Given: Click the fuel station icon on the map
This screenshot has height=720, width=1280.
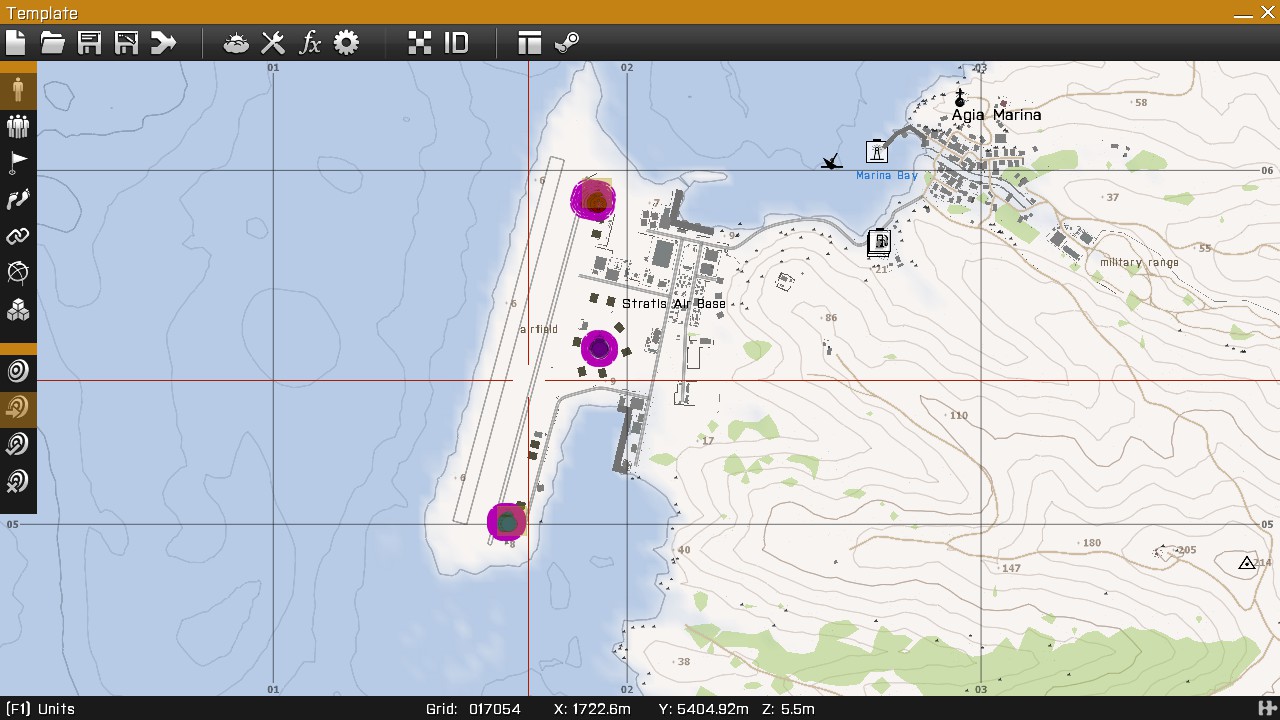Looking at the screenshot, I should click(879, 243).
